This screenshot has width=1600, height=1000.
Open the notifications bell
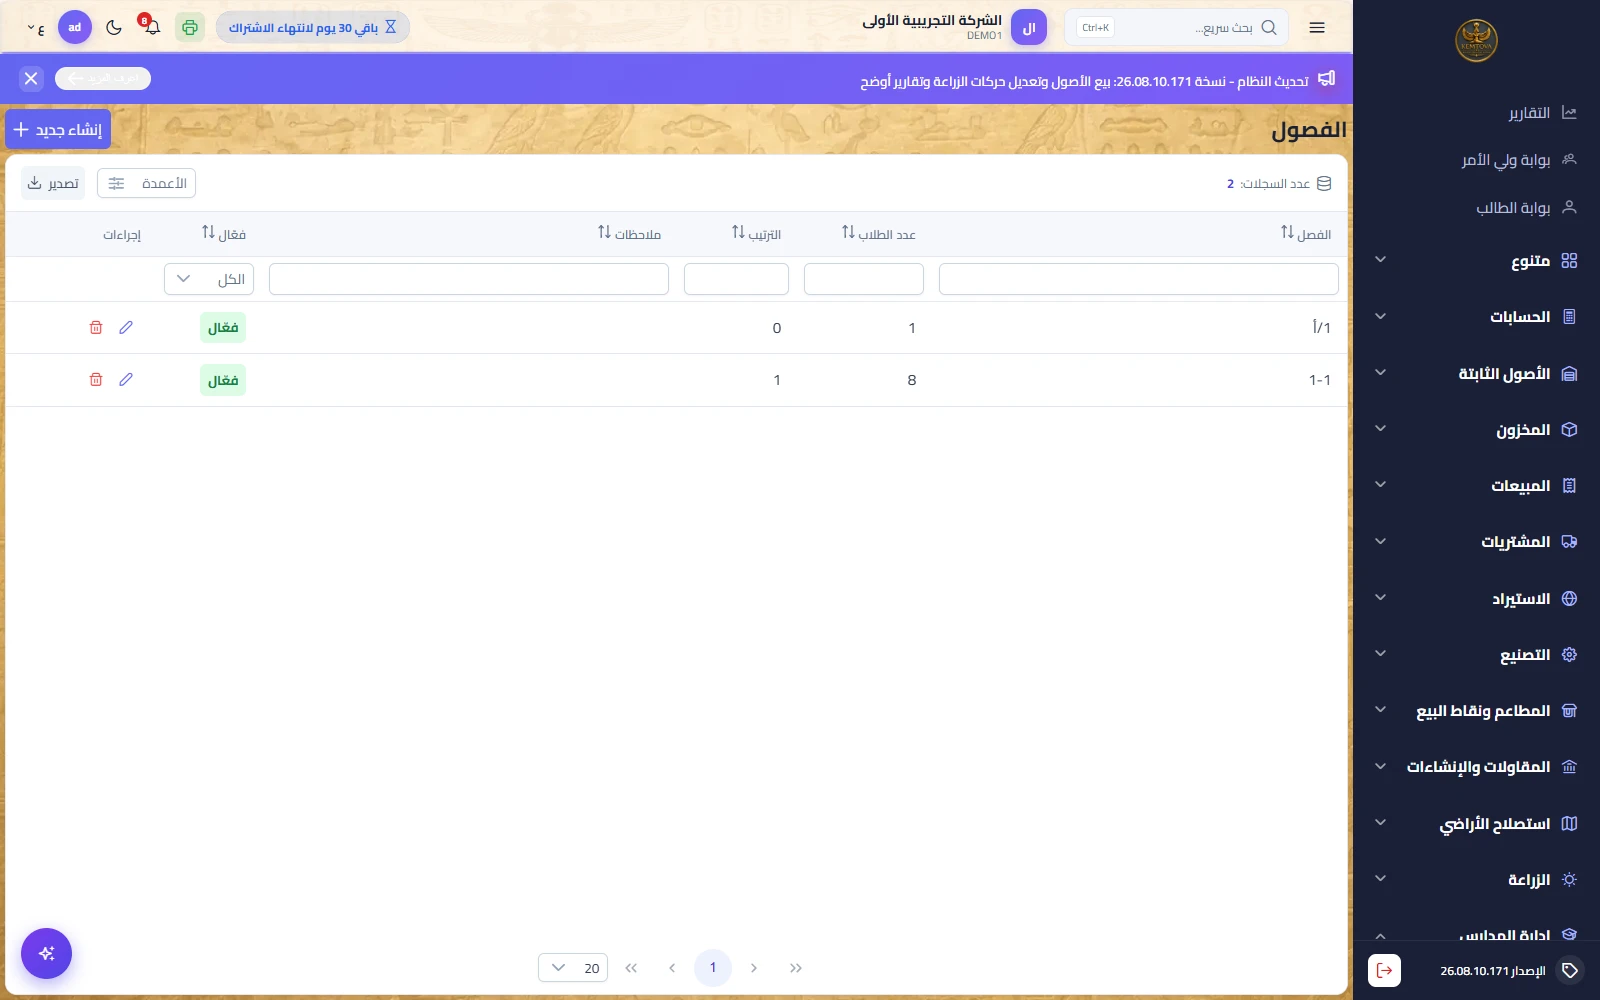(151, 27)
